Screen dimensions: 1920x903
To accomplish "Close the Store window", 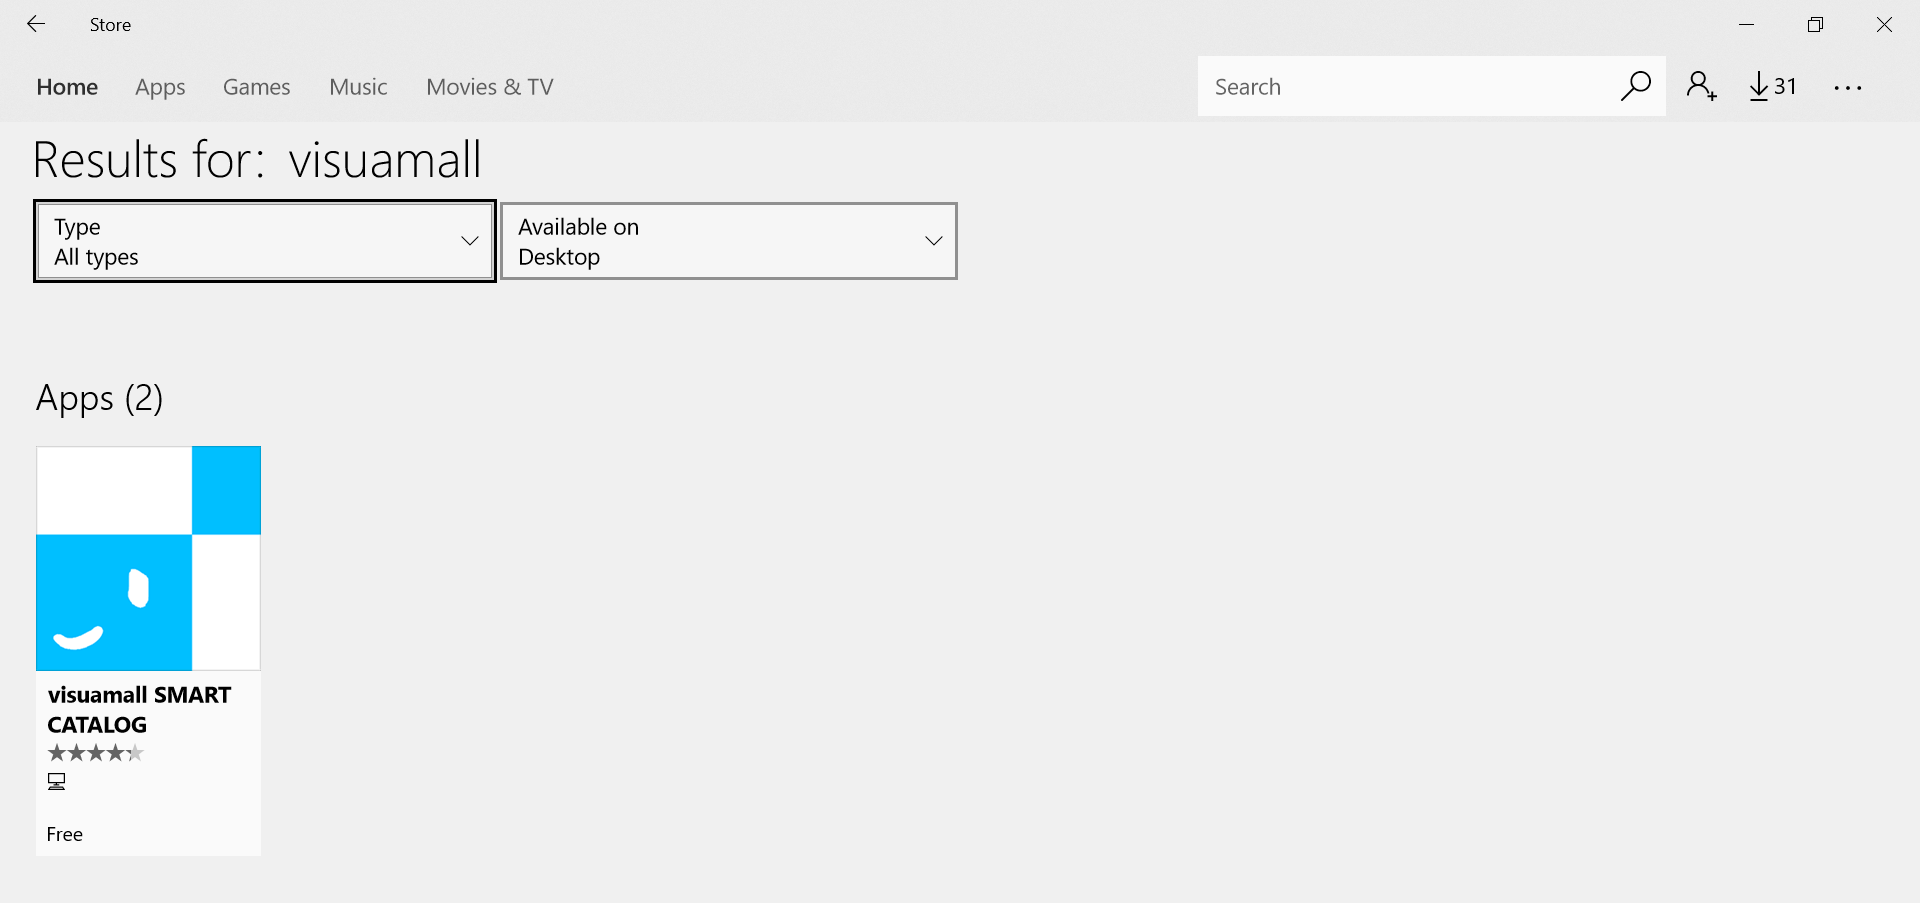I will [1884, 25].
